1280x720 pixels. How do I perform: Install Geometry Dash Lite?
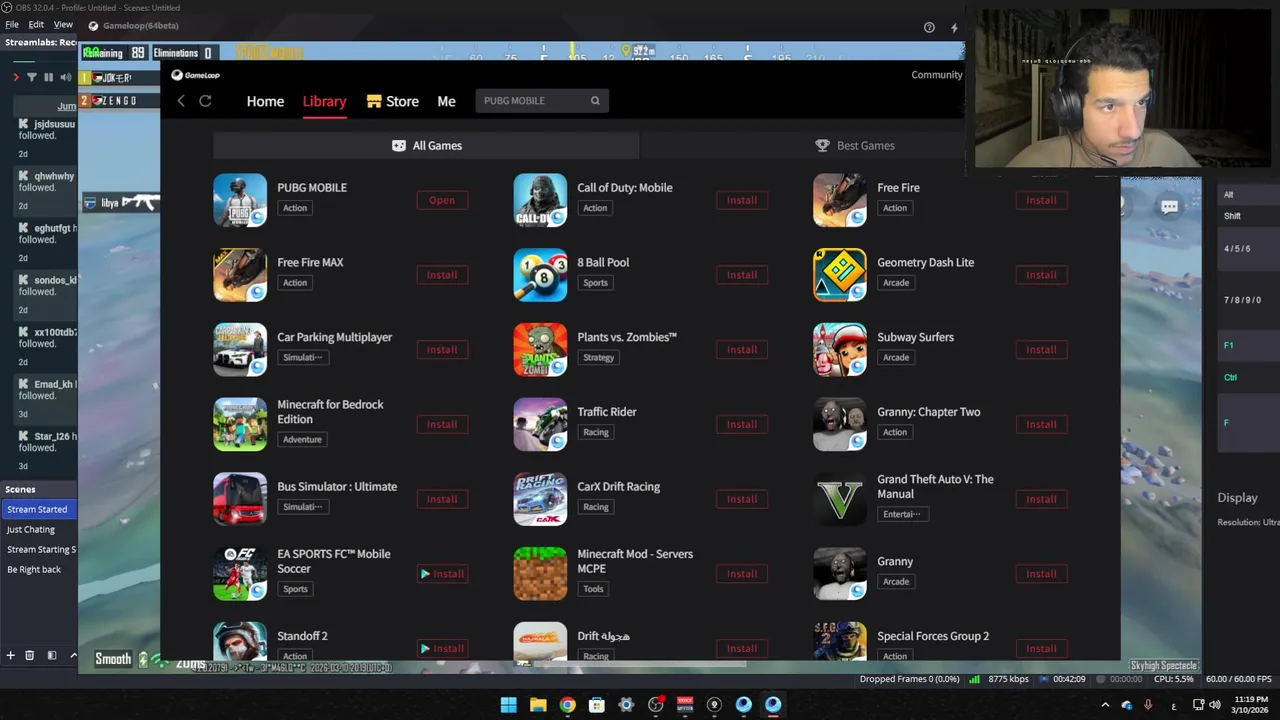coord(1041,275)
